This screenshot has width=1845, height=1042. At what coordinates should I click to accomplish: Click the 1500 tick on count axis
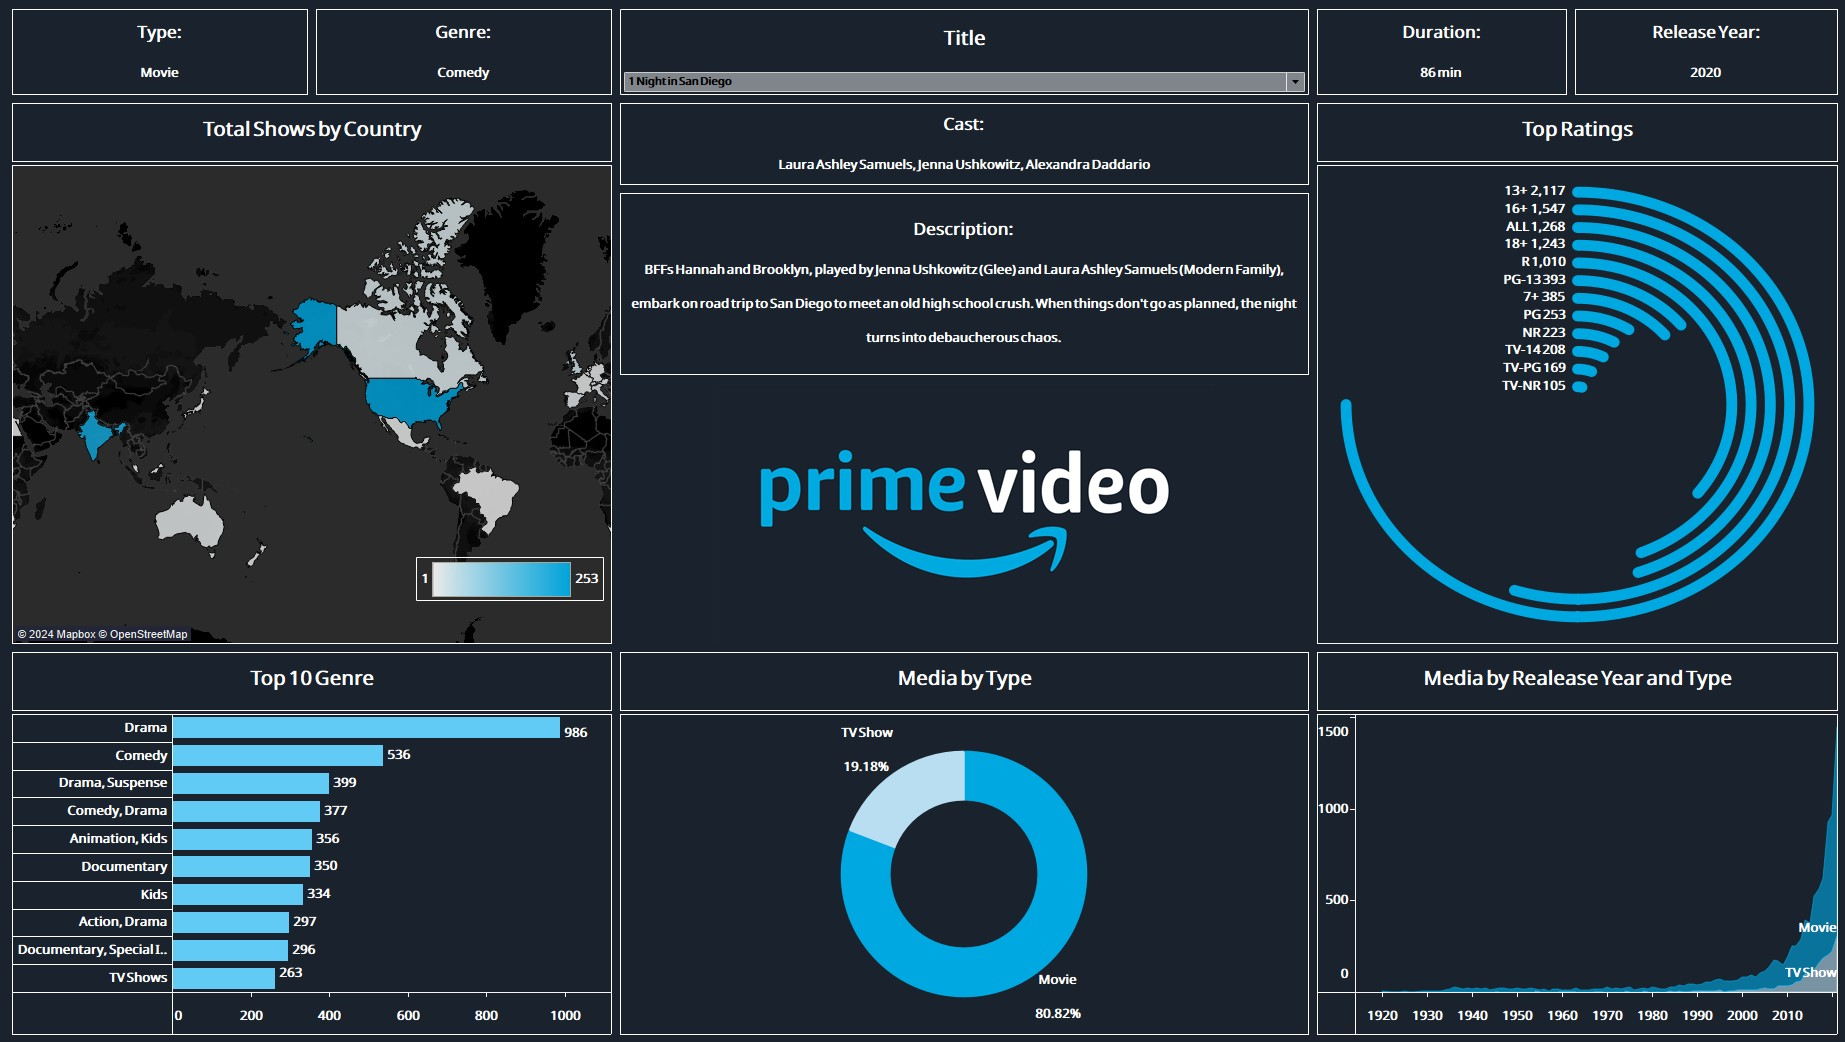point(1333,732)
